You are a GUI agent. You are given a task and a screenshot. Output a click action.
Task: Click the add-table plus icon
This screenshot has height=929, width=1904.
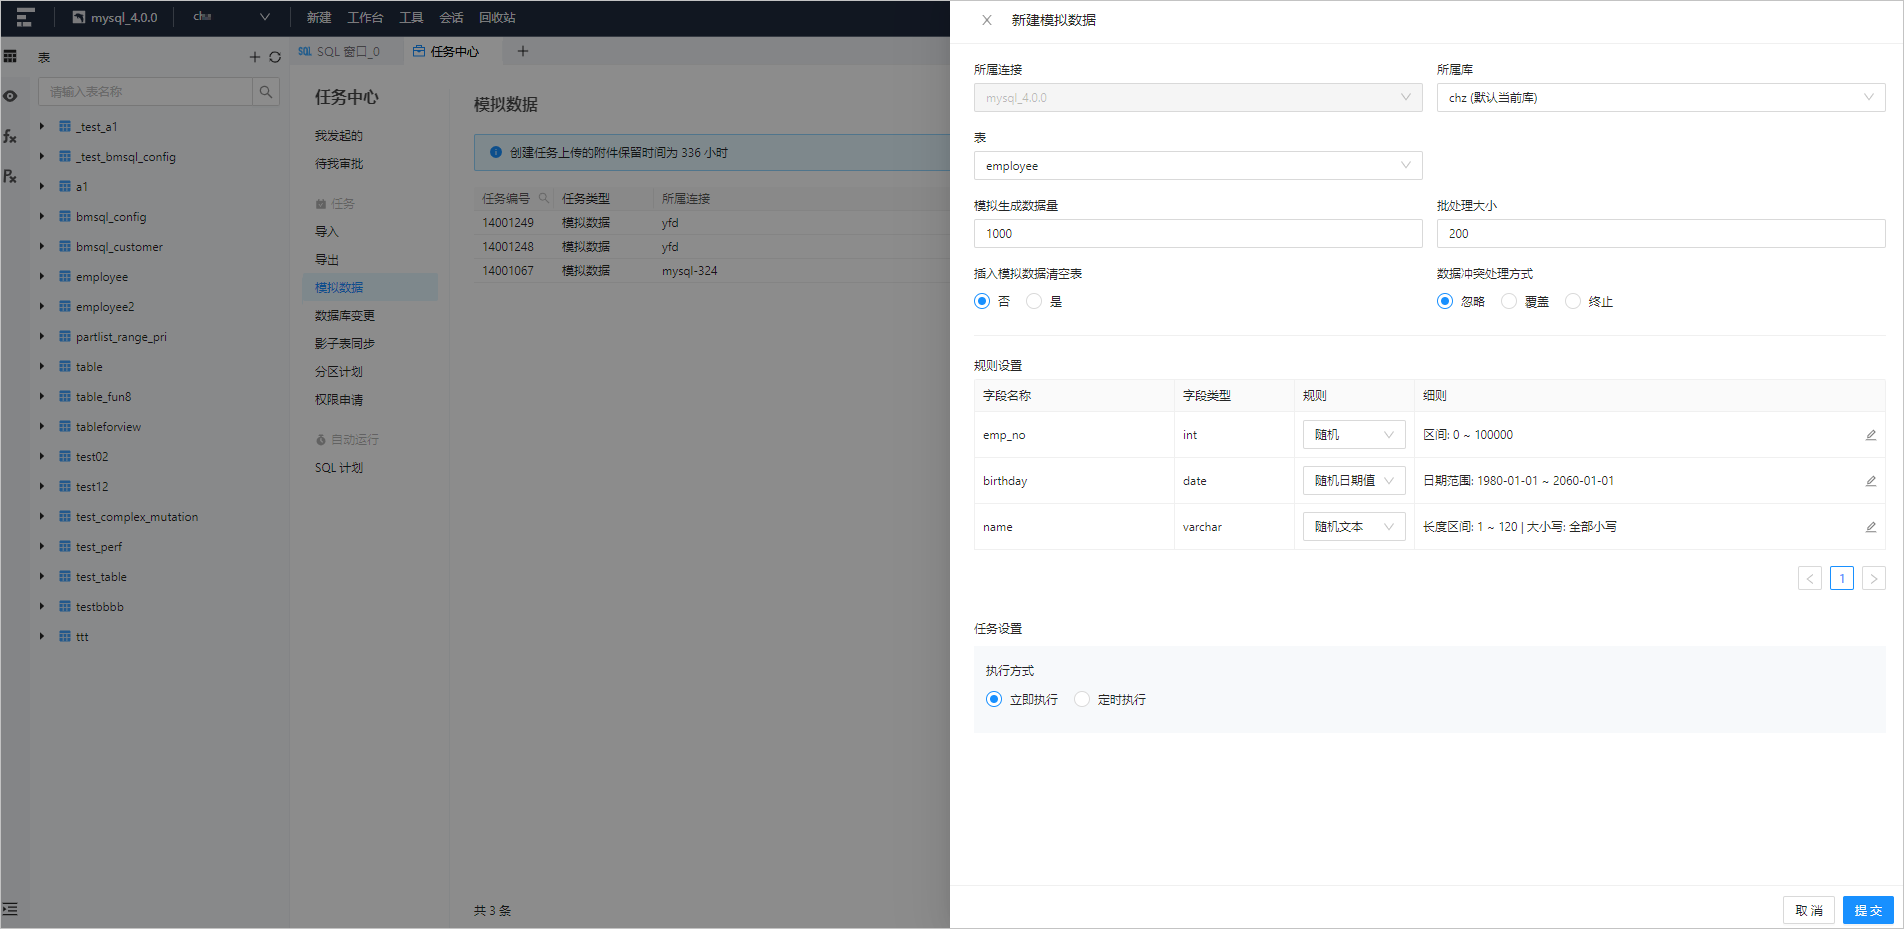[254, 57]
